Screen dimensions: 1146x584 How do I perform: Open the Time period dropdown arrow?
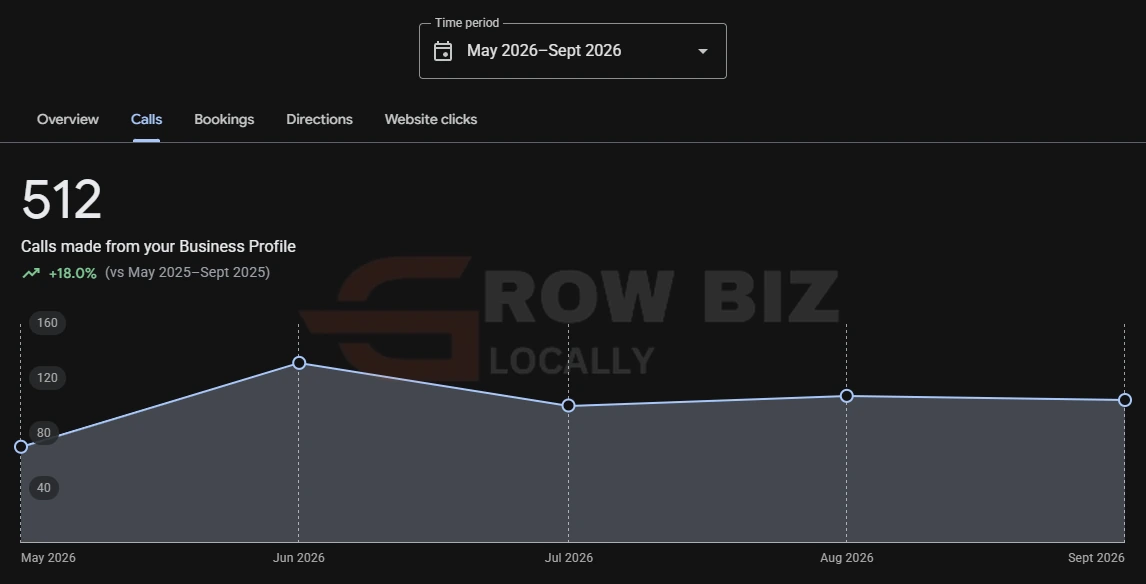702,51
